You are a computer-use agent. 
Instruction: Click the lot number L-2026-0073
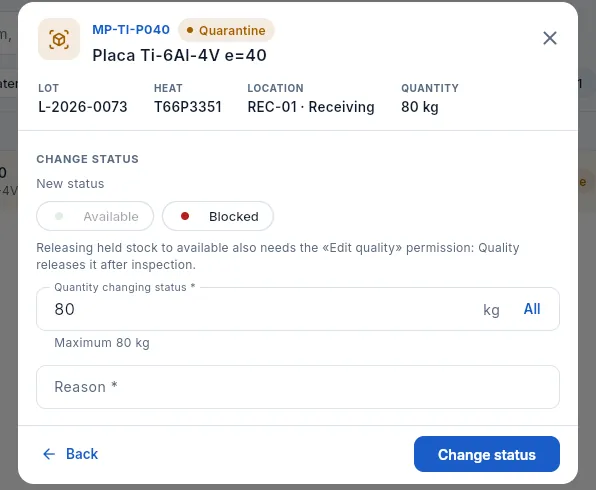82,107
